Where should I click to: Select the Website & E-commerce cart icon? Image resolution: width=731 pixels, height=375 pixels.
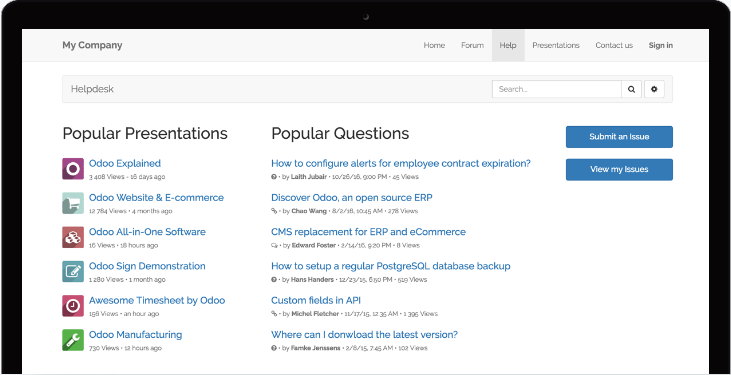coord(73,203)
